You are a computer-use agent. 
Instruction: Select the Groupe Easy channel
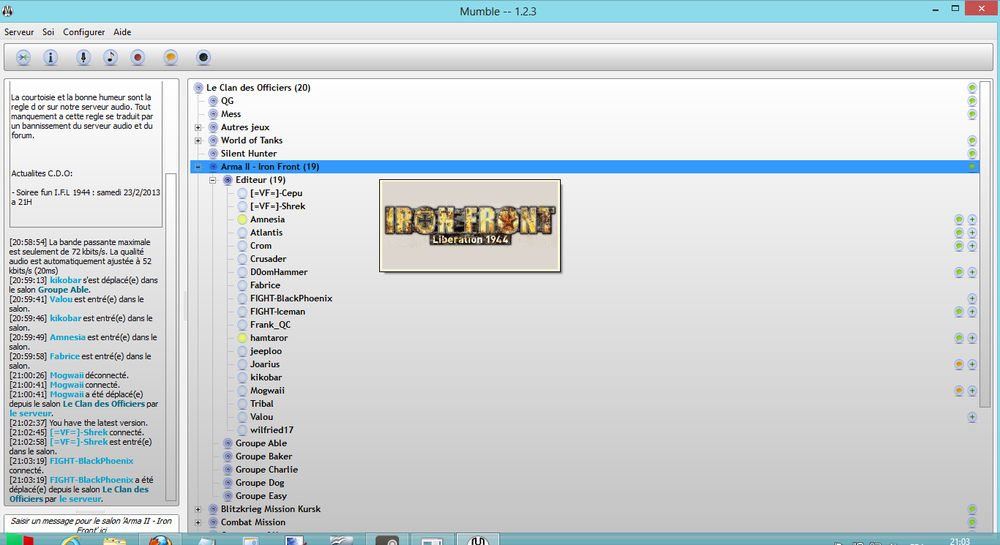coord(261,496)
